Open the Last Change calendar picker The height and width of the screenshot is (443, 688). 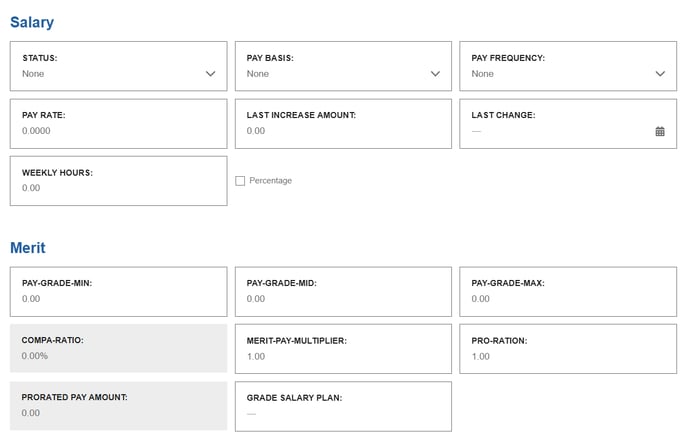(659, 131)
